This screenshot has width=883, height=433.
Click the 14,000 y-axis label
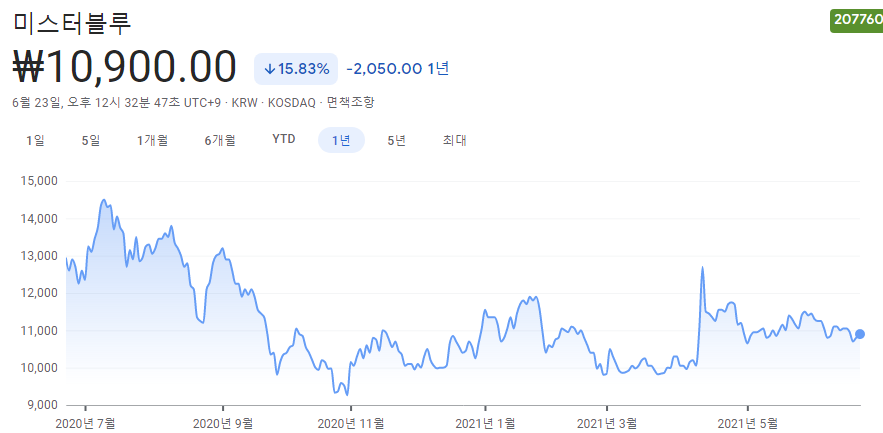click(39, 218)
